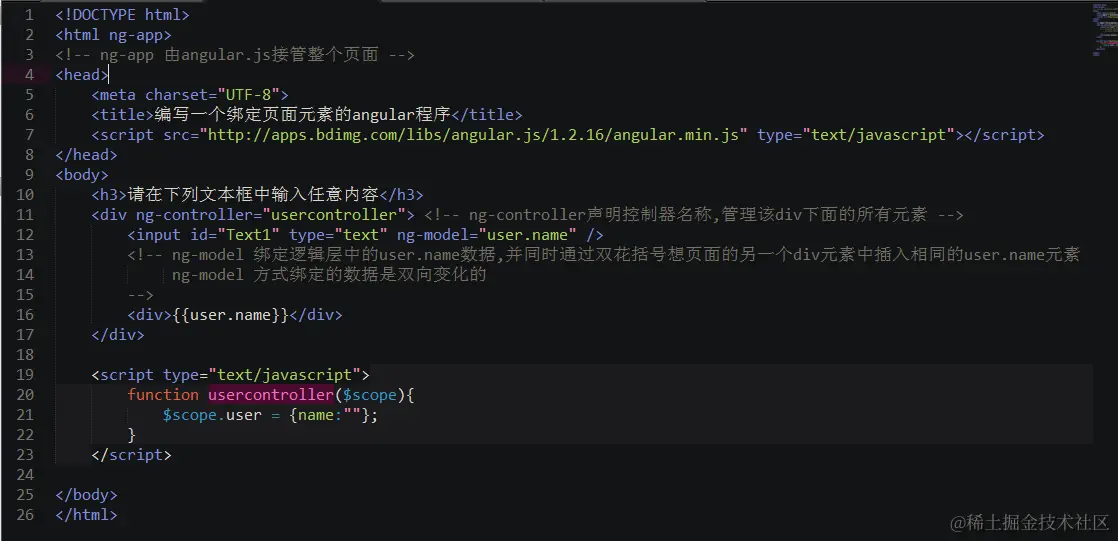The width and height of the screenshot is (1118, 541).
Task: Click the opening <h3> tag
Action: tap(109, 195)
